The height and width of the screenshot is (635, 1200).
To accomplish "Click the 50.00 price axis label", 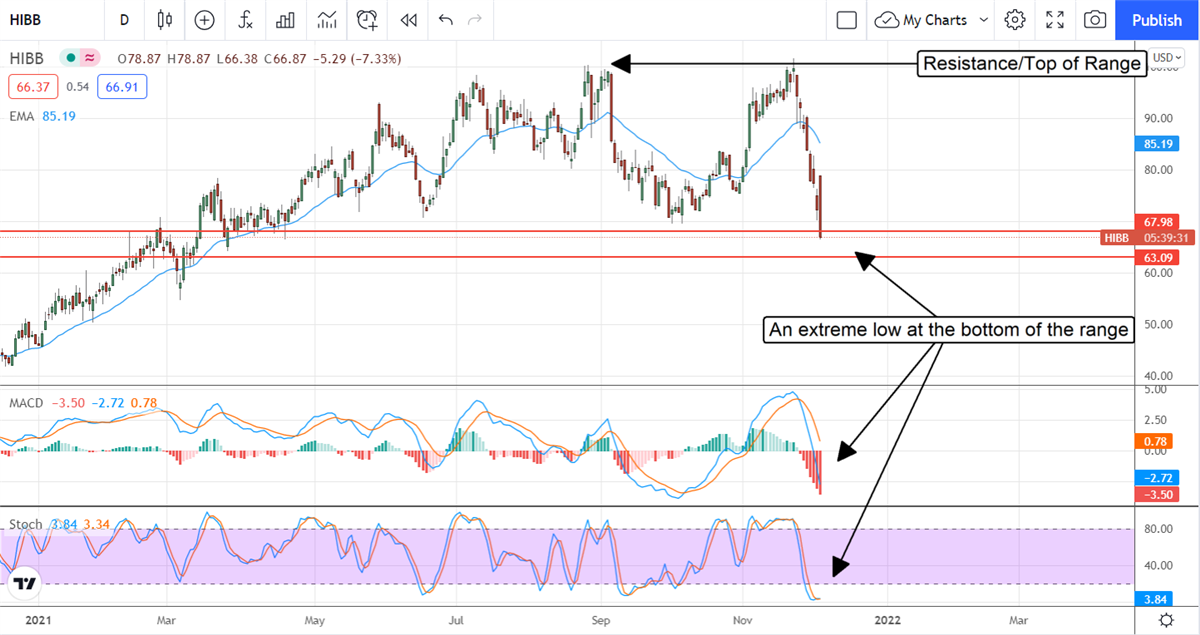I will [1160, 324].
